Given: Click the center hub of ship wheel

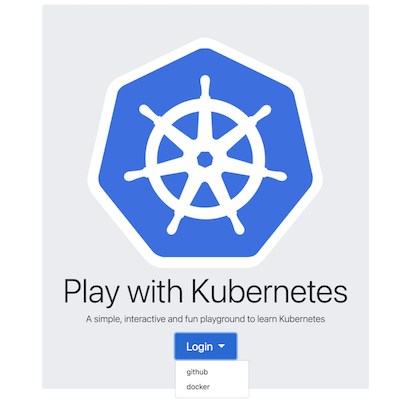Looking at the screenshot, I should coord(205,159).
